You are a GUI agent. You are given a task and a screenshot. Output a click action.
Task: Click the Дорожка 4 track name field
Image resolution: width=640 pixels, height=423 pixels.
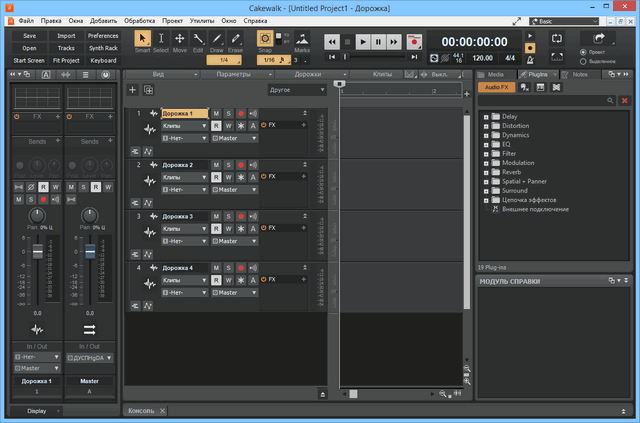coord(183,267)
